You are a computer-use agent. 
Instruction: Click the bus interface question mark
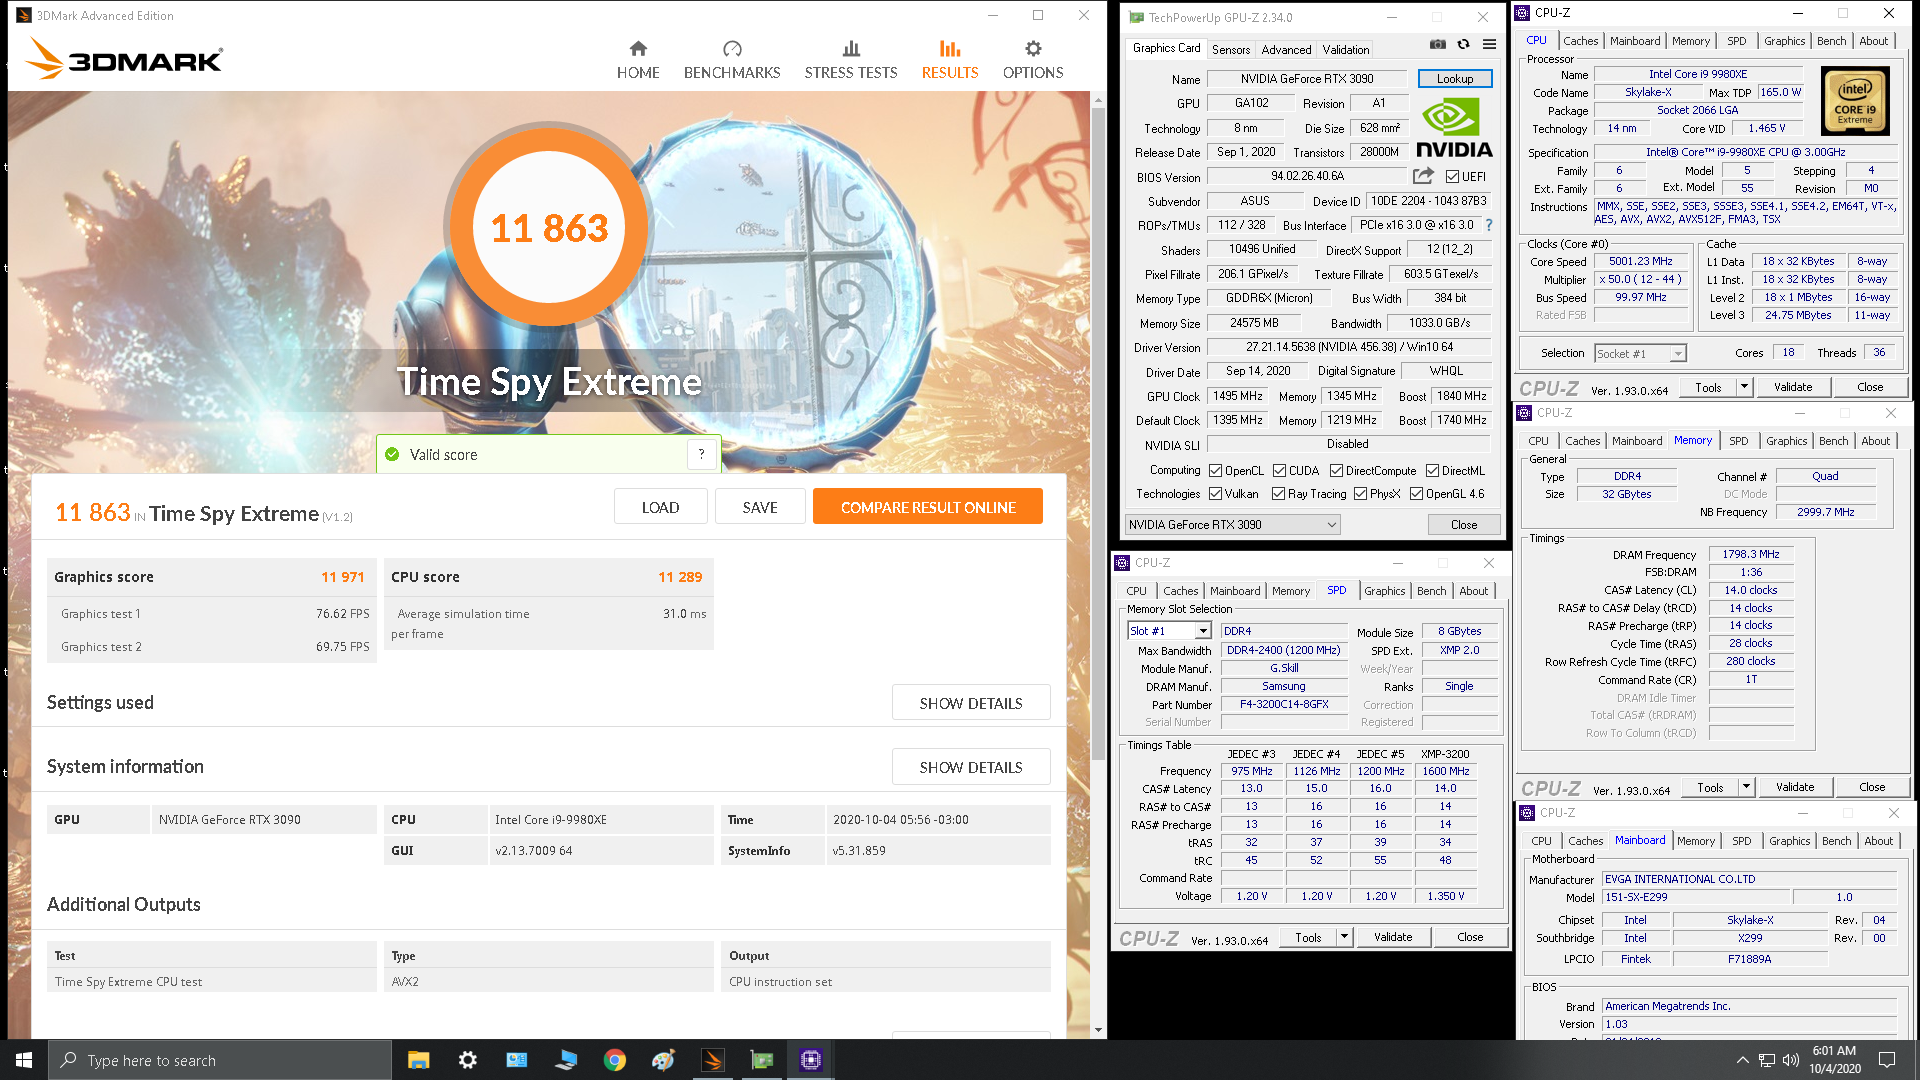click(x=1488, y=225)
